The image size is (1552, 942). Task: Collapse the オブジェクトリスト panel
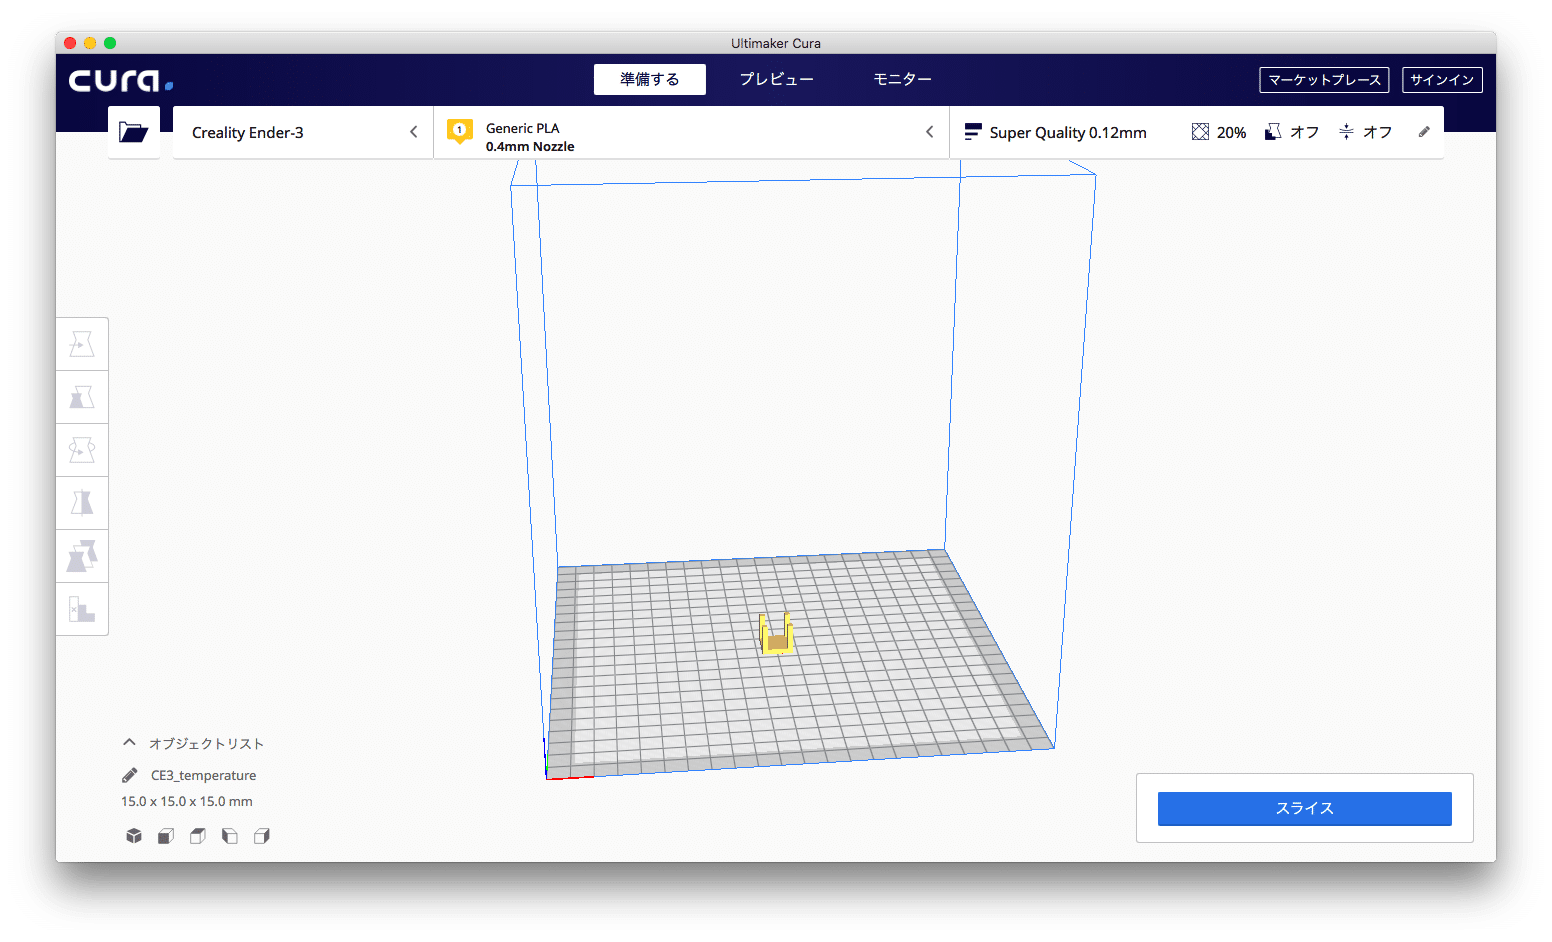coord(129,743)
